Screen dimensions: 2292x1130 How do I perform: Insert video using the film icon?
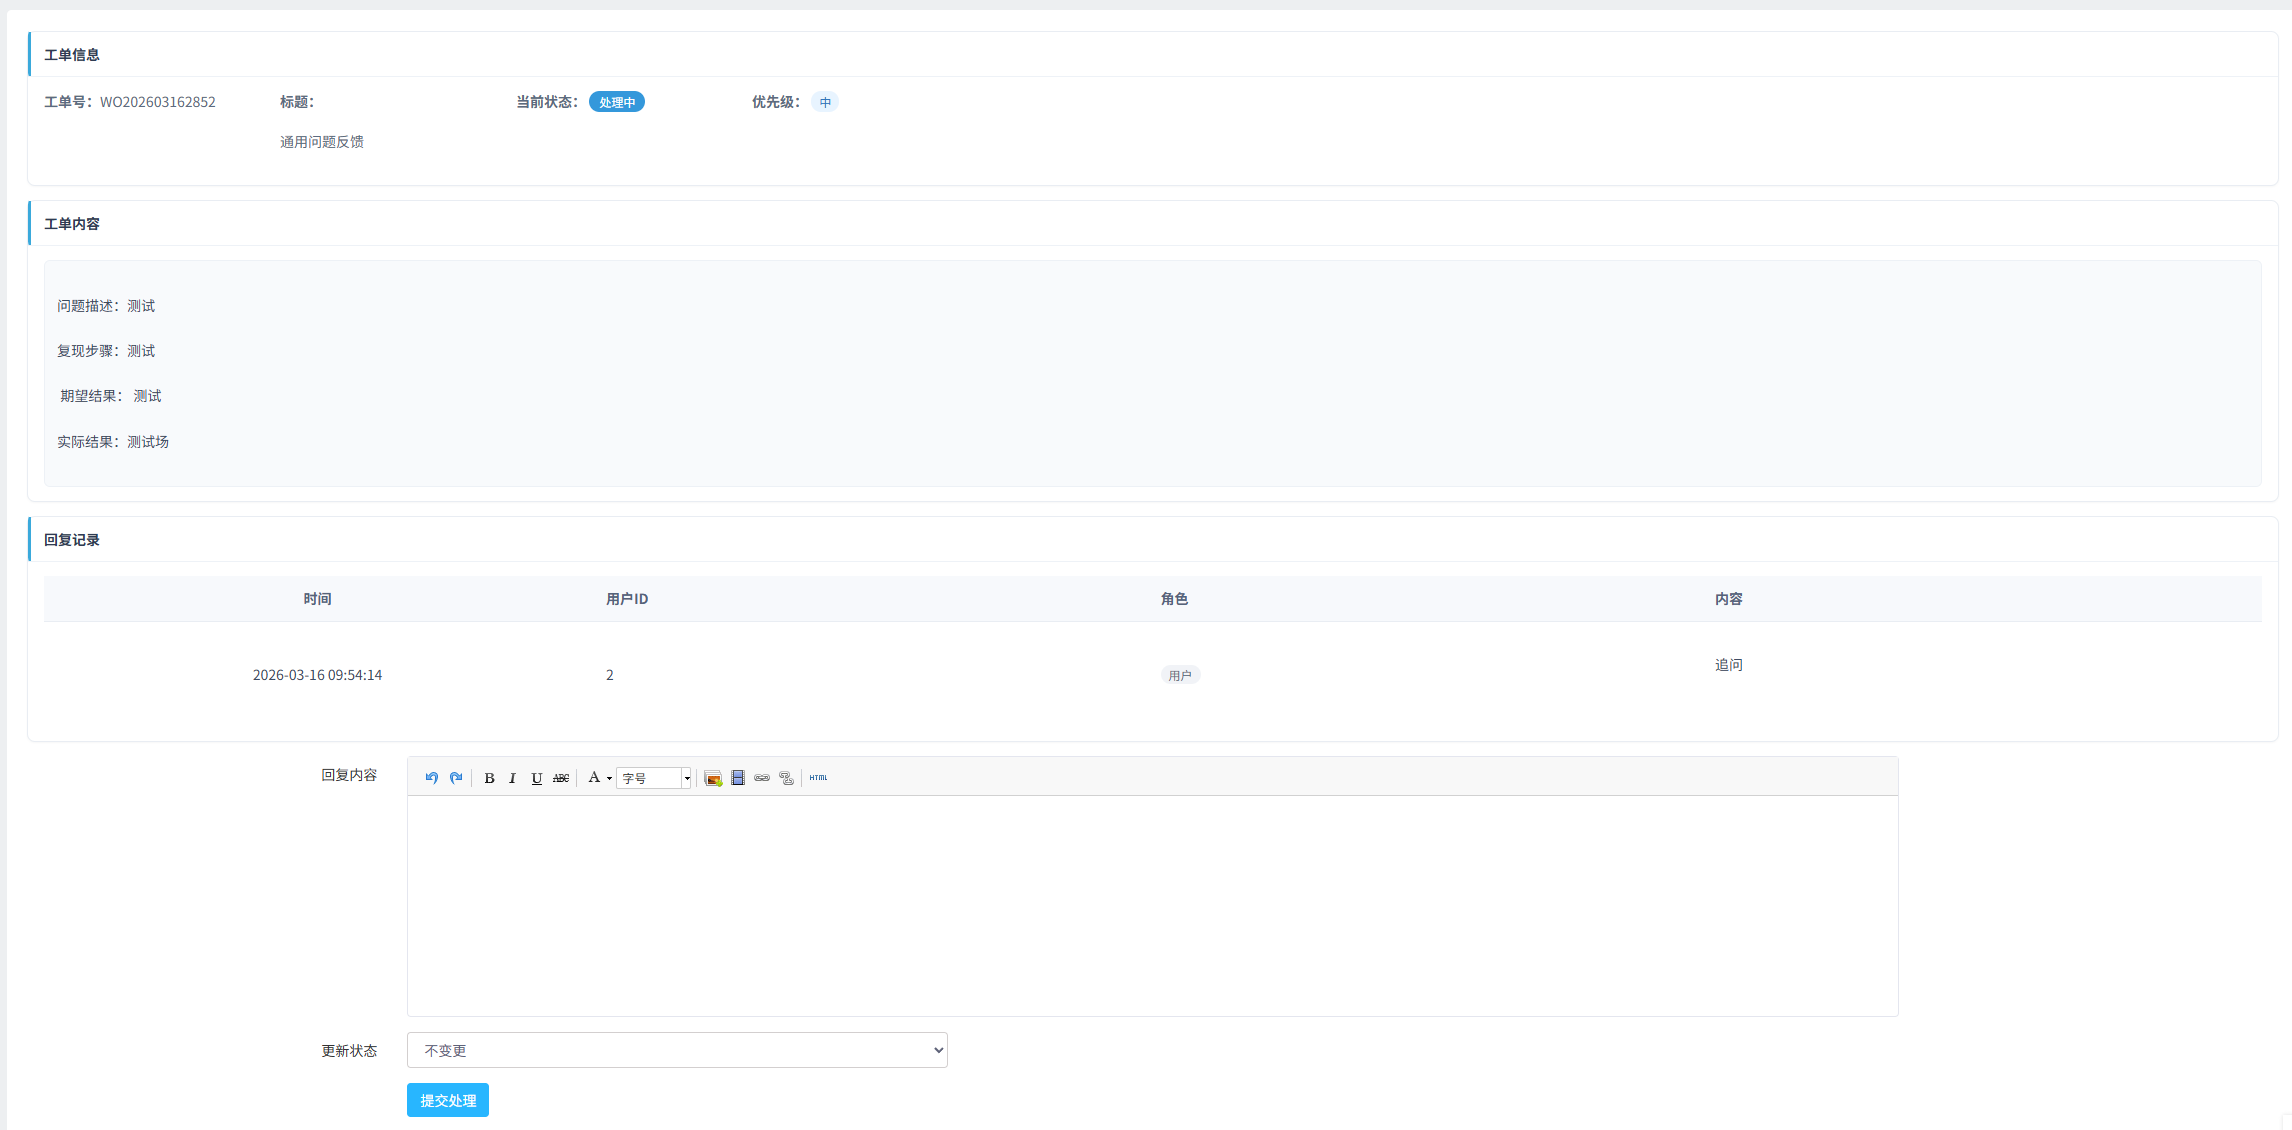[738, 778]
